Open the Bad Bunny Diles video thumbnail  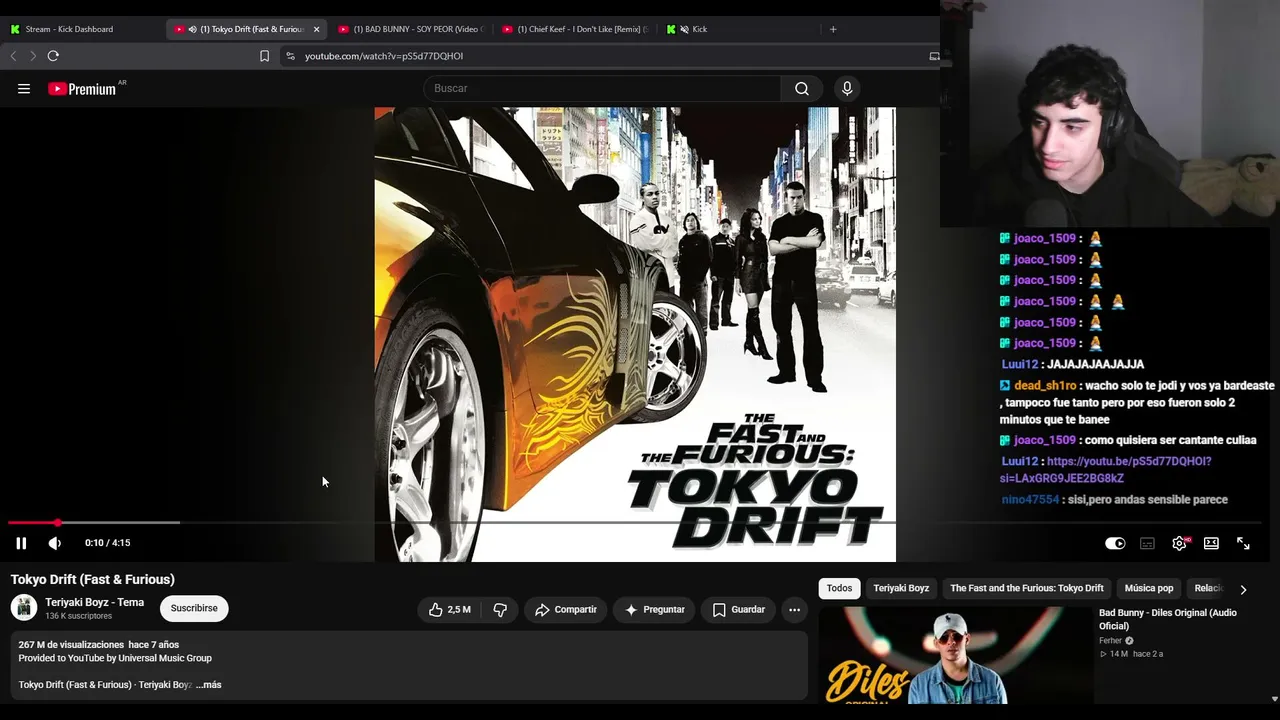pyautogui.click(x=955, y=655)
